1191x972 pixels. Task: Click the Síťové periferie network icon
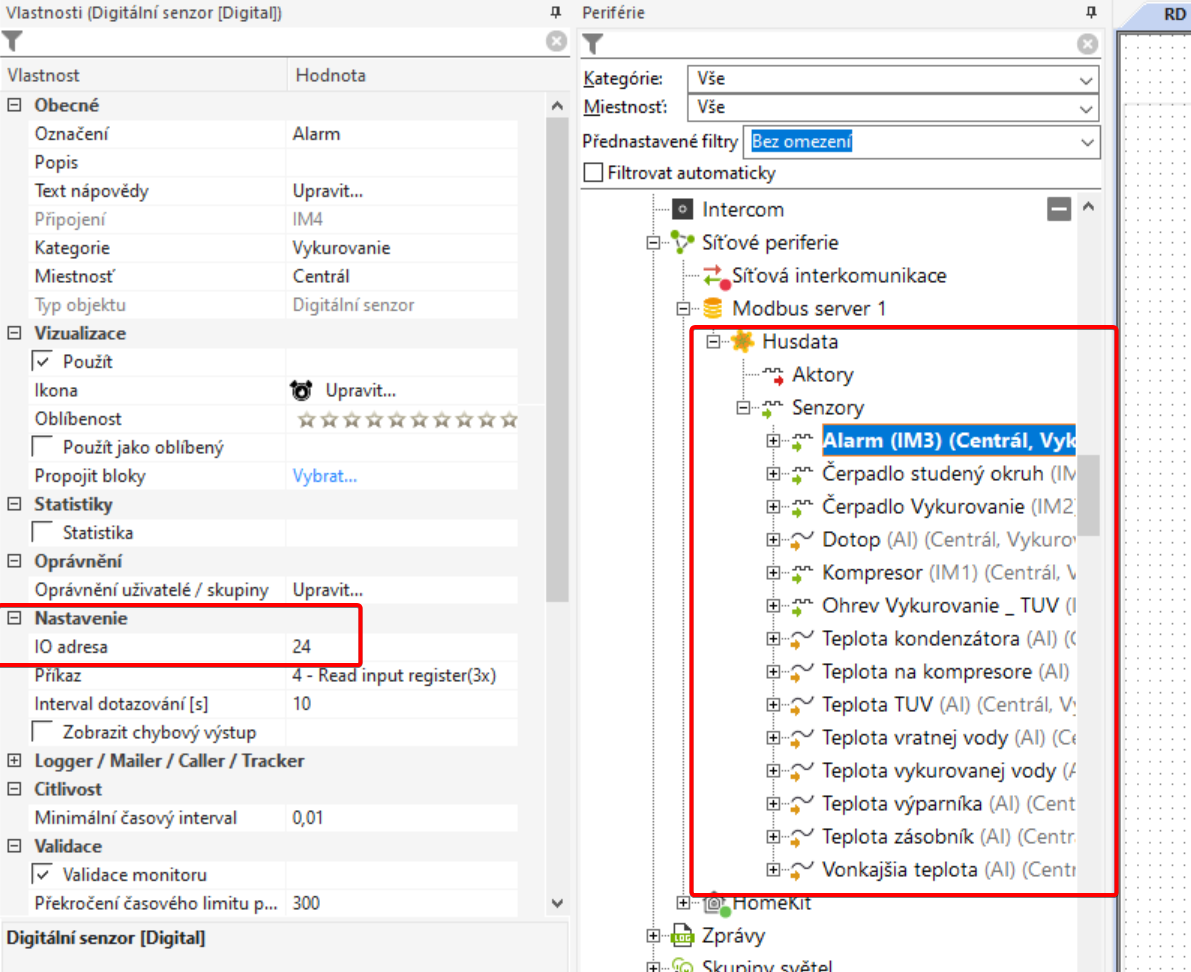(682, 242)
